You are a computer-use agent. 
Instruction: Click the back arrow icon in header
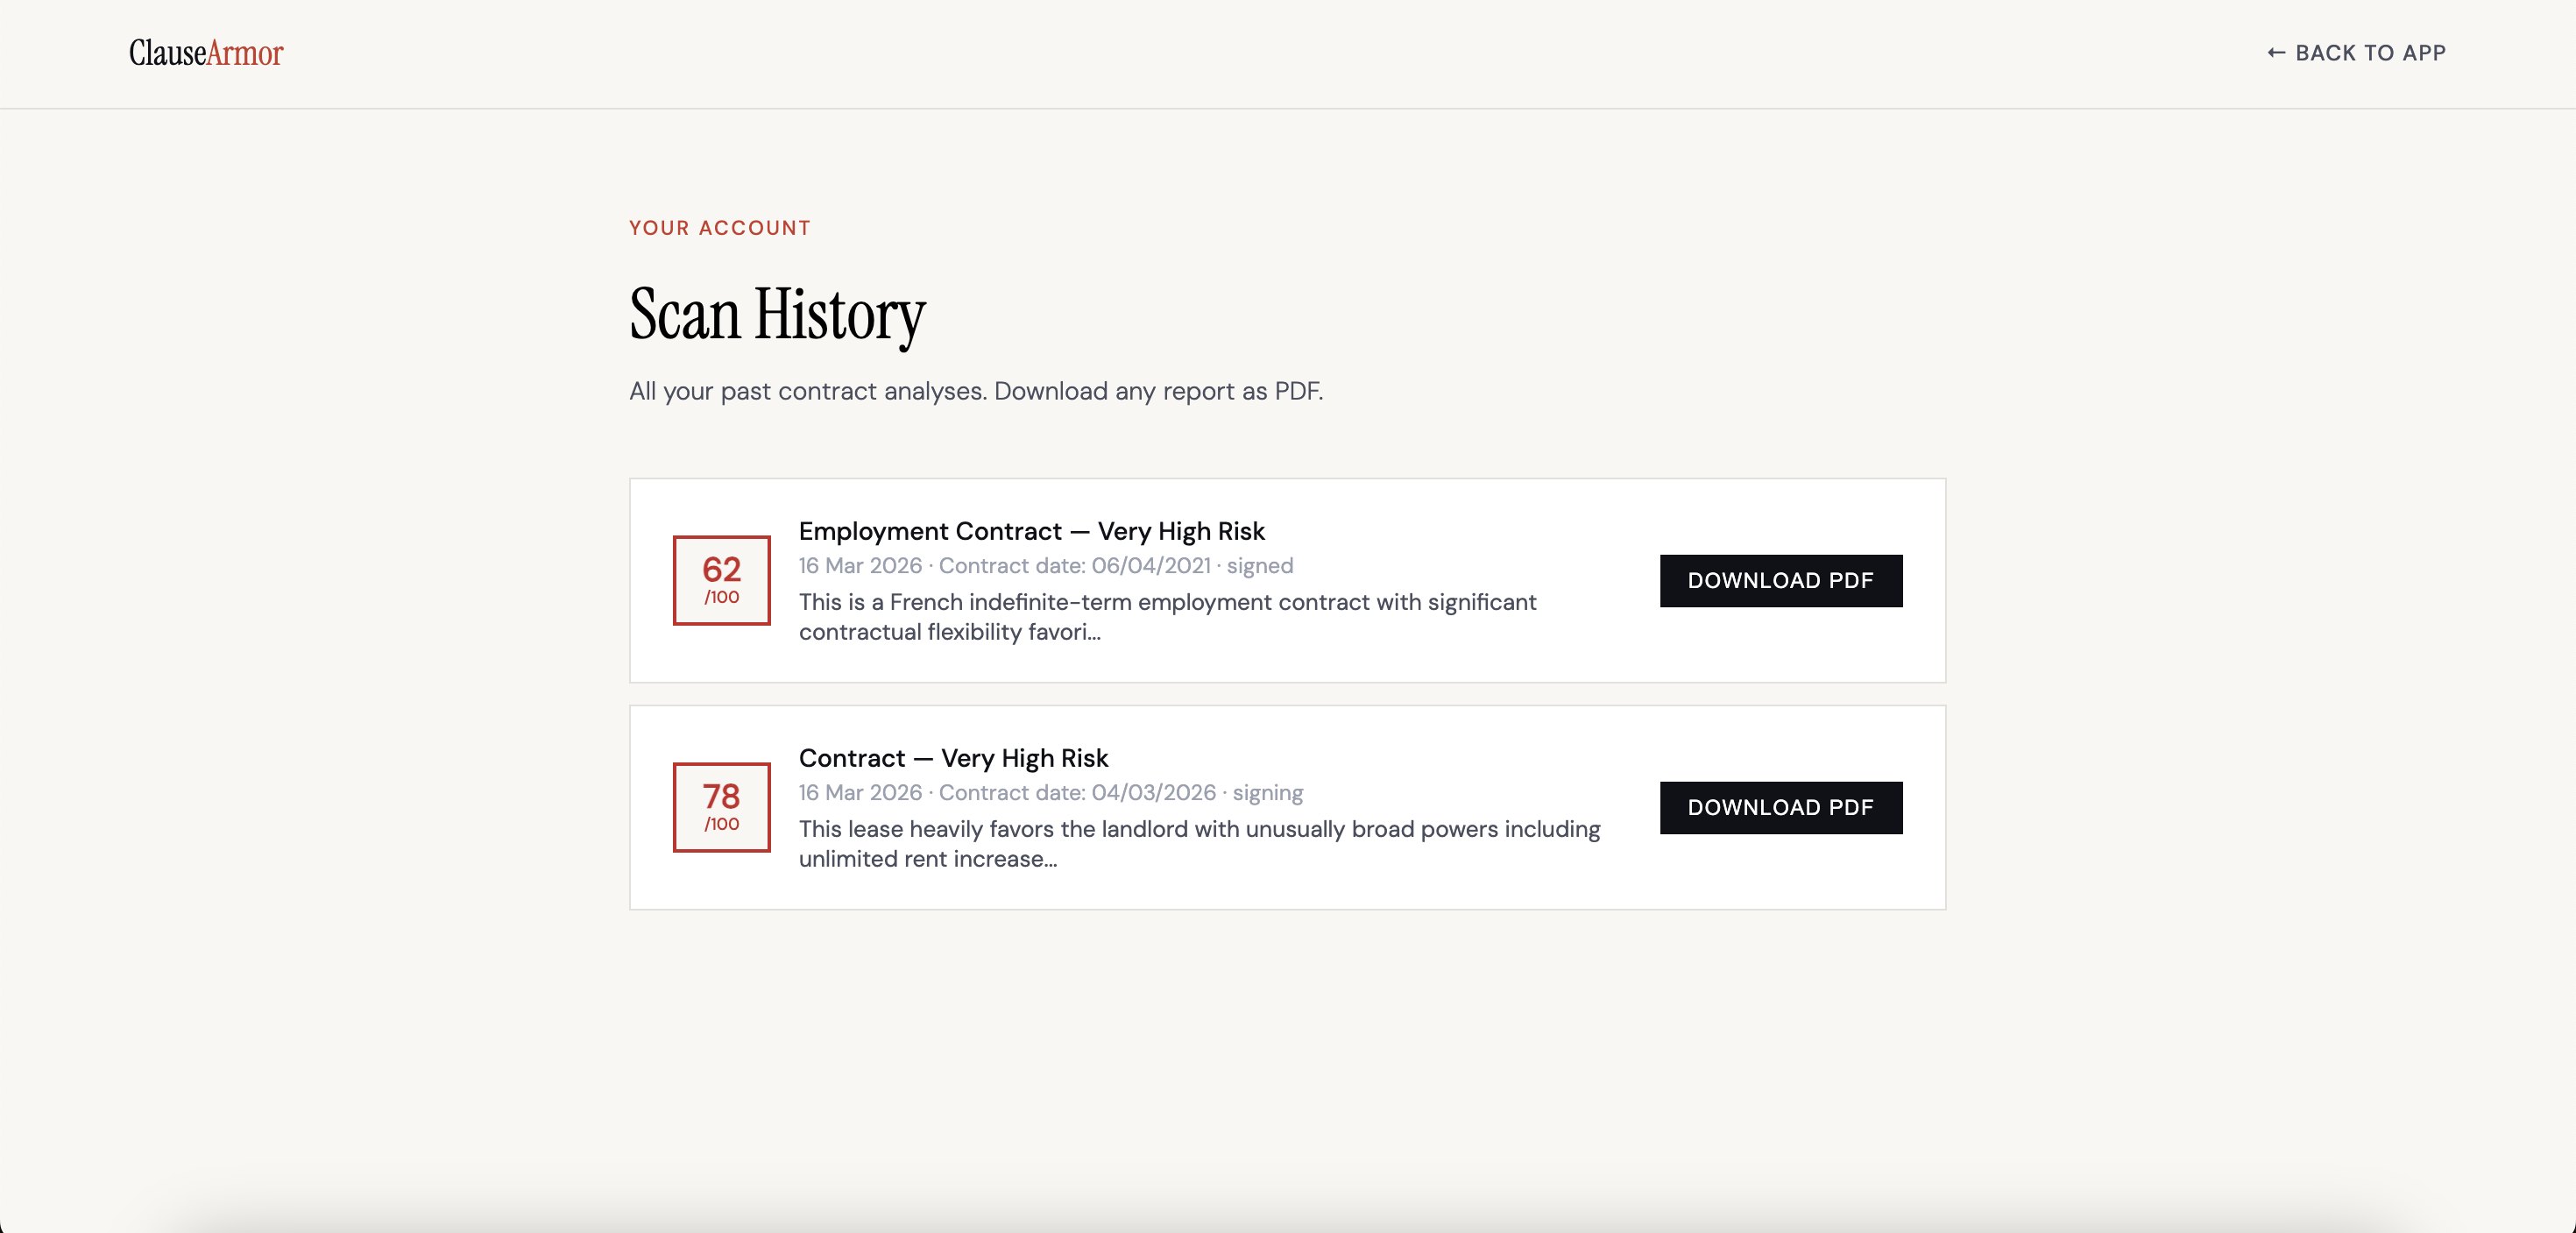point(2276,53)
